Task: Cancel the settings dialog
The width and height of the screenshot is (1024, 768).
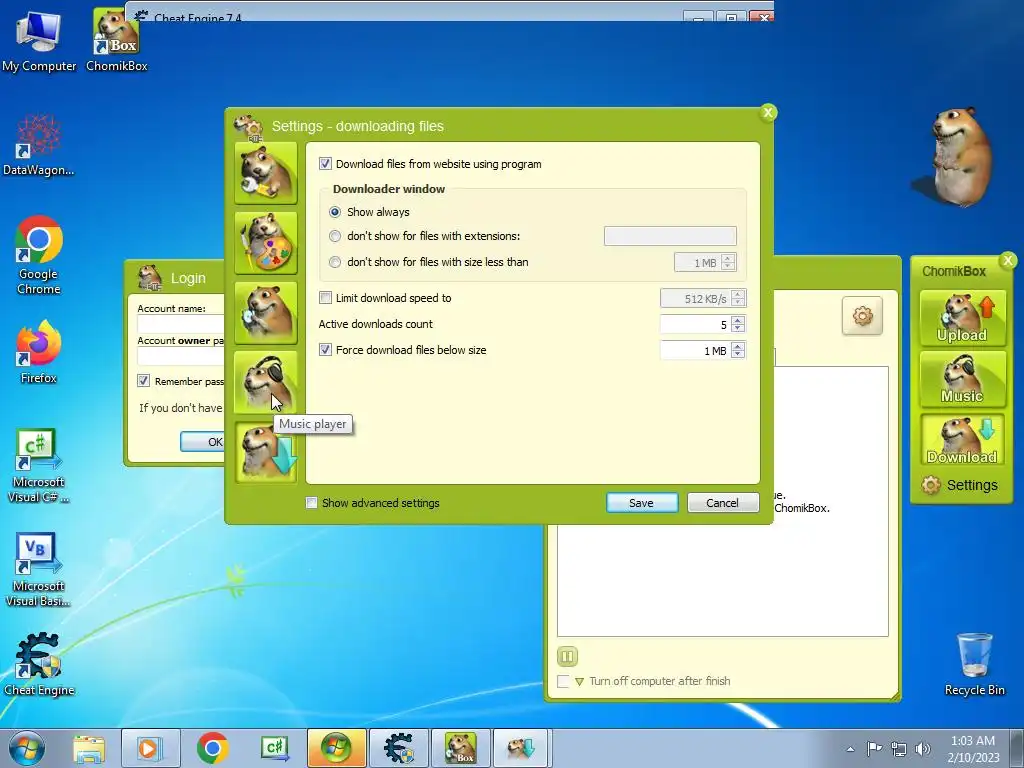Action: pos(722,503)
